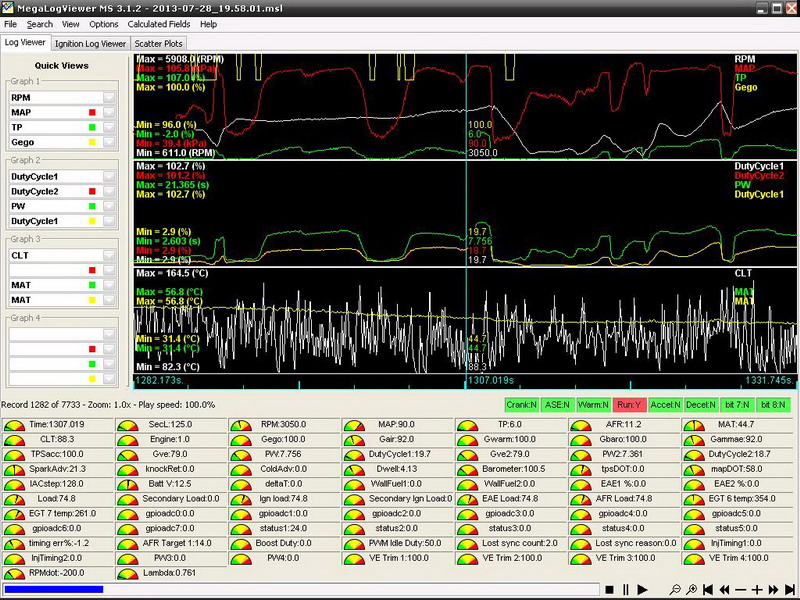Click the fast forward double-arrow icon
This screenshot has height=600, width=800.
coord(773,590)
